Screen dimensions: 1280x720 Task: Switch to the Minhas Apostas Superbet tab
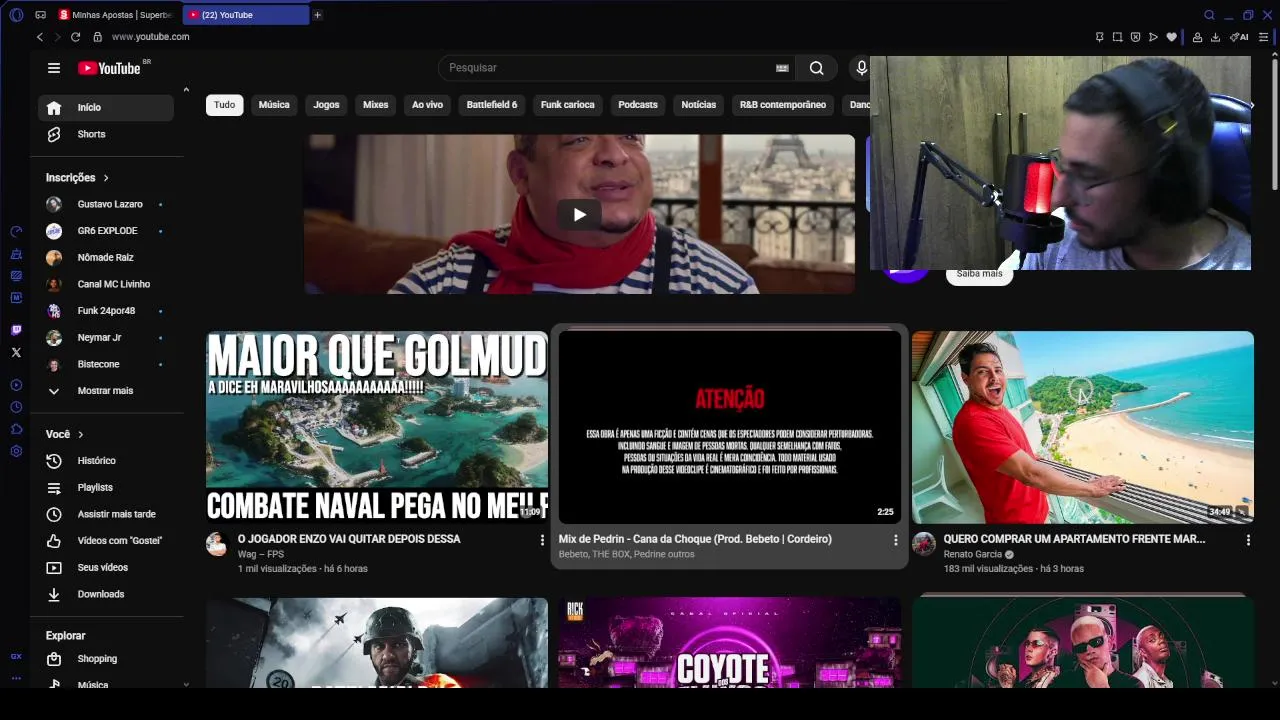point(117,15)
